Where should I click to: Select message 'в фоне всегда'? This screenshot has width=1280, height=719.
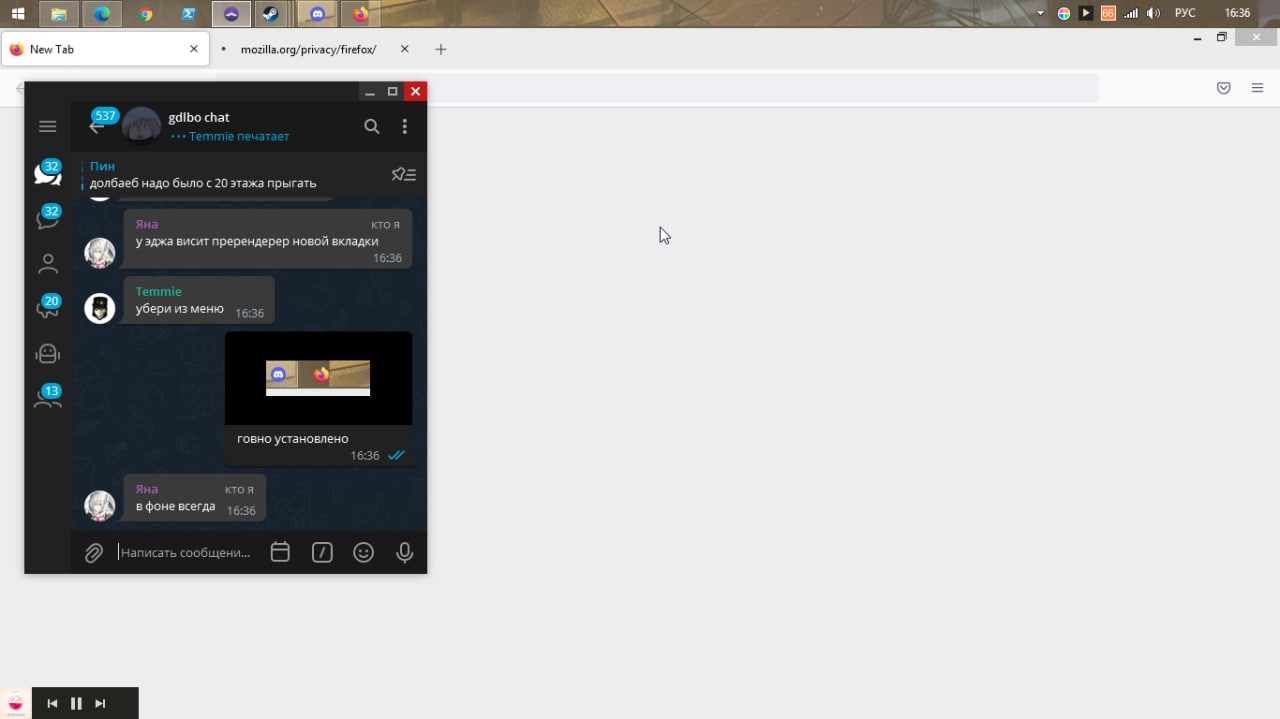pos(175,506)
